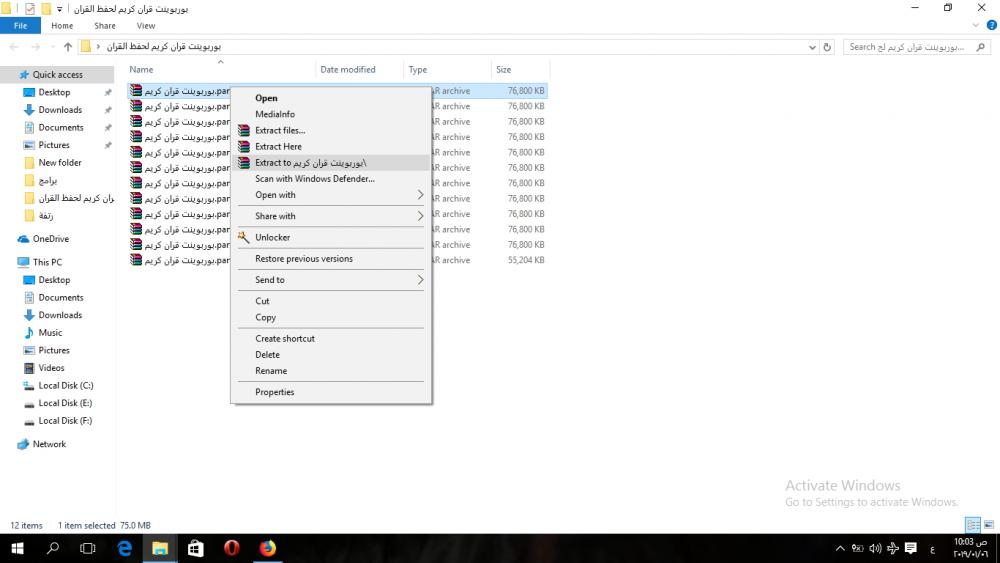1000x563 pixels.
Task: Select Local Disk (C:) in sidebar
Action: click(66, 385)
